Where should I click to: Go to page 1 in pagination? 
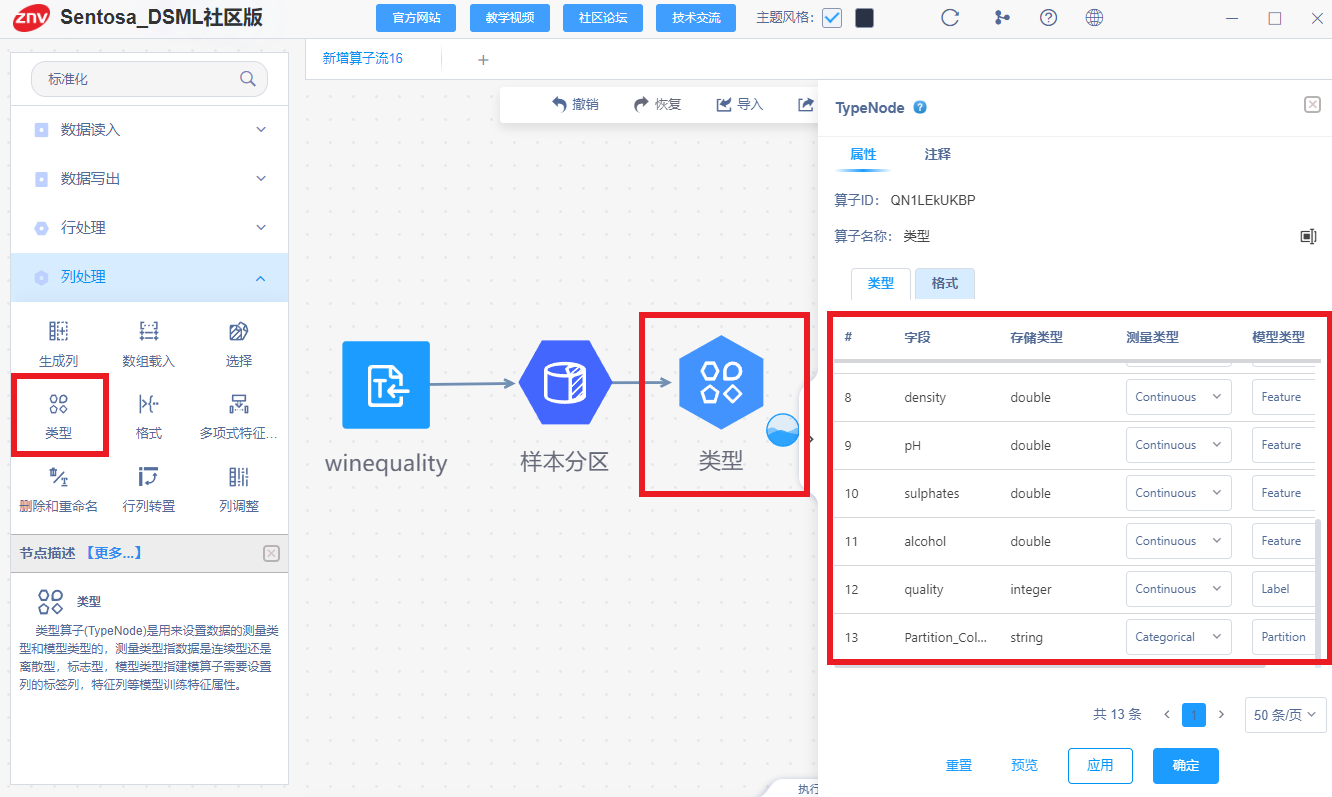tap(1194, 715)
